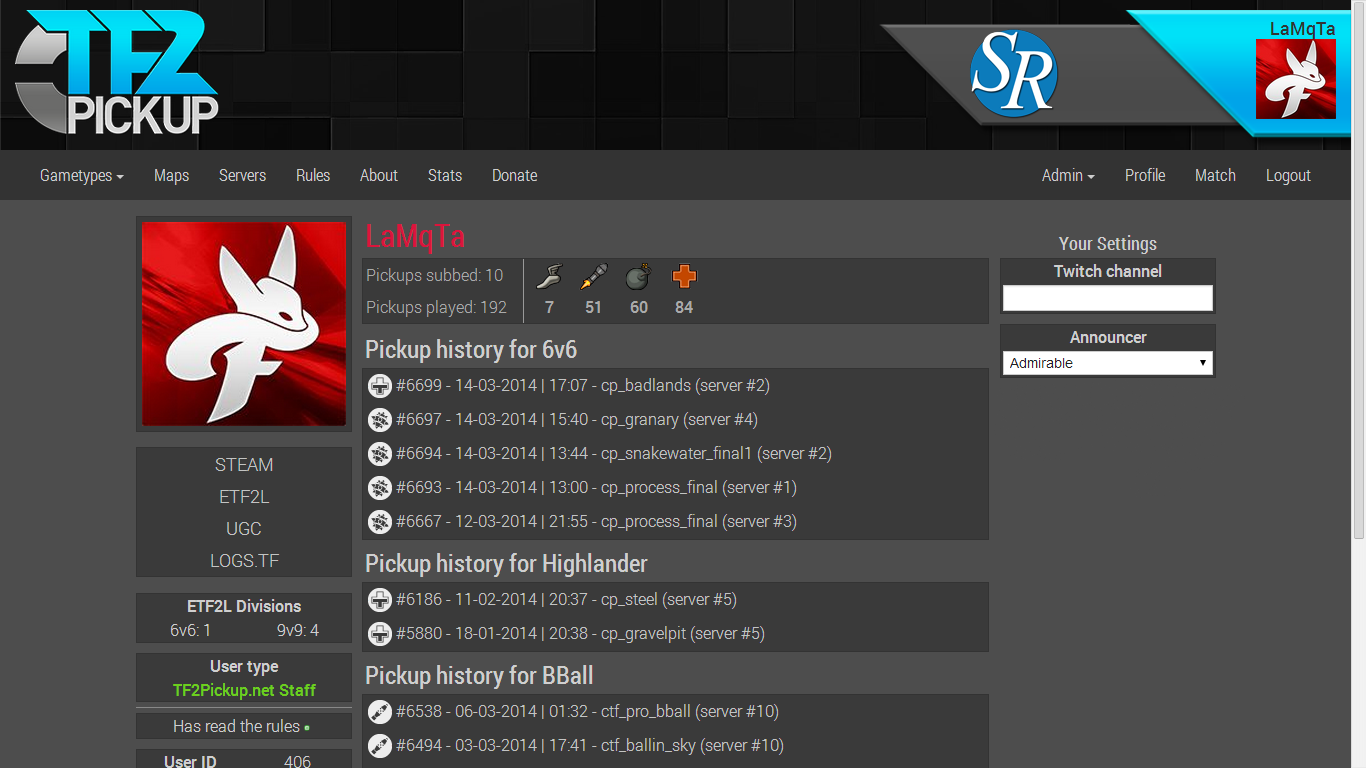Go to the Maps page
Image resolution: width=1366 pixels, height=768 pixels.
[171, 175]
